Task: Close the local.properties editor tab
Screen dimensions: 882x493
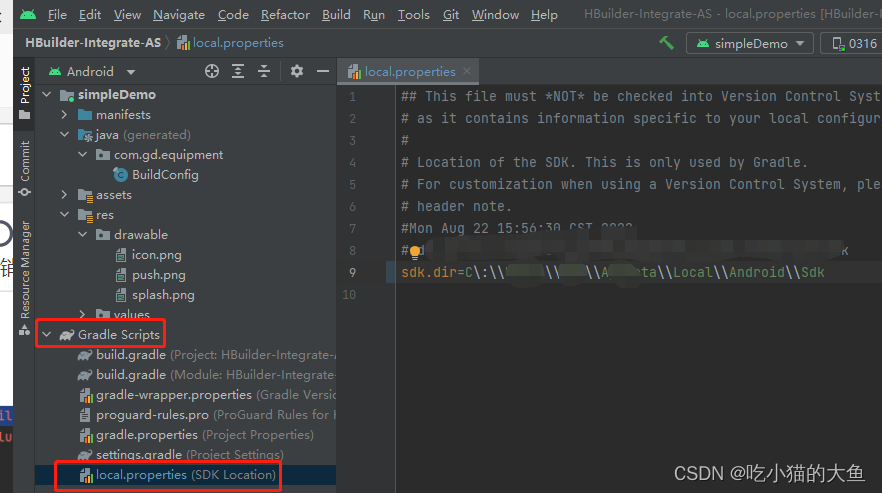Action: click(x=467, y=71)
